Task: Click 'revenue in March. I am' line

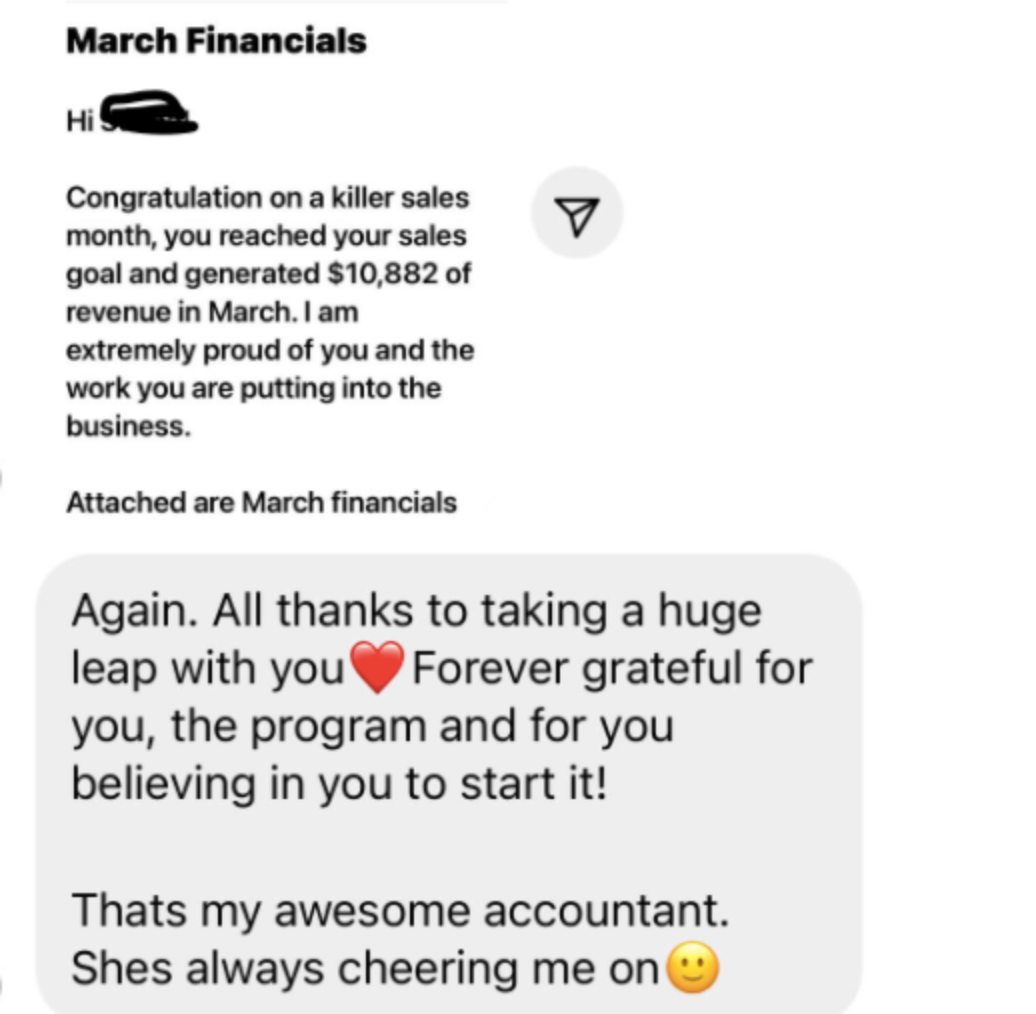Action: pos(212,312)
